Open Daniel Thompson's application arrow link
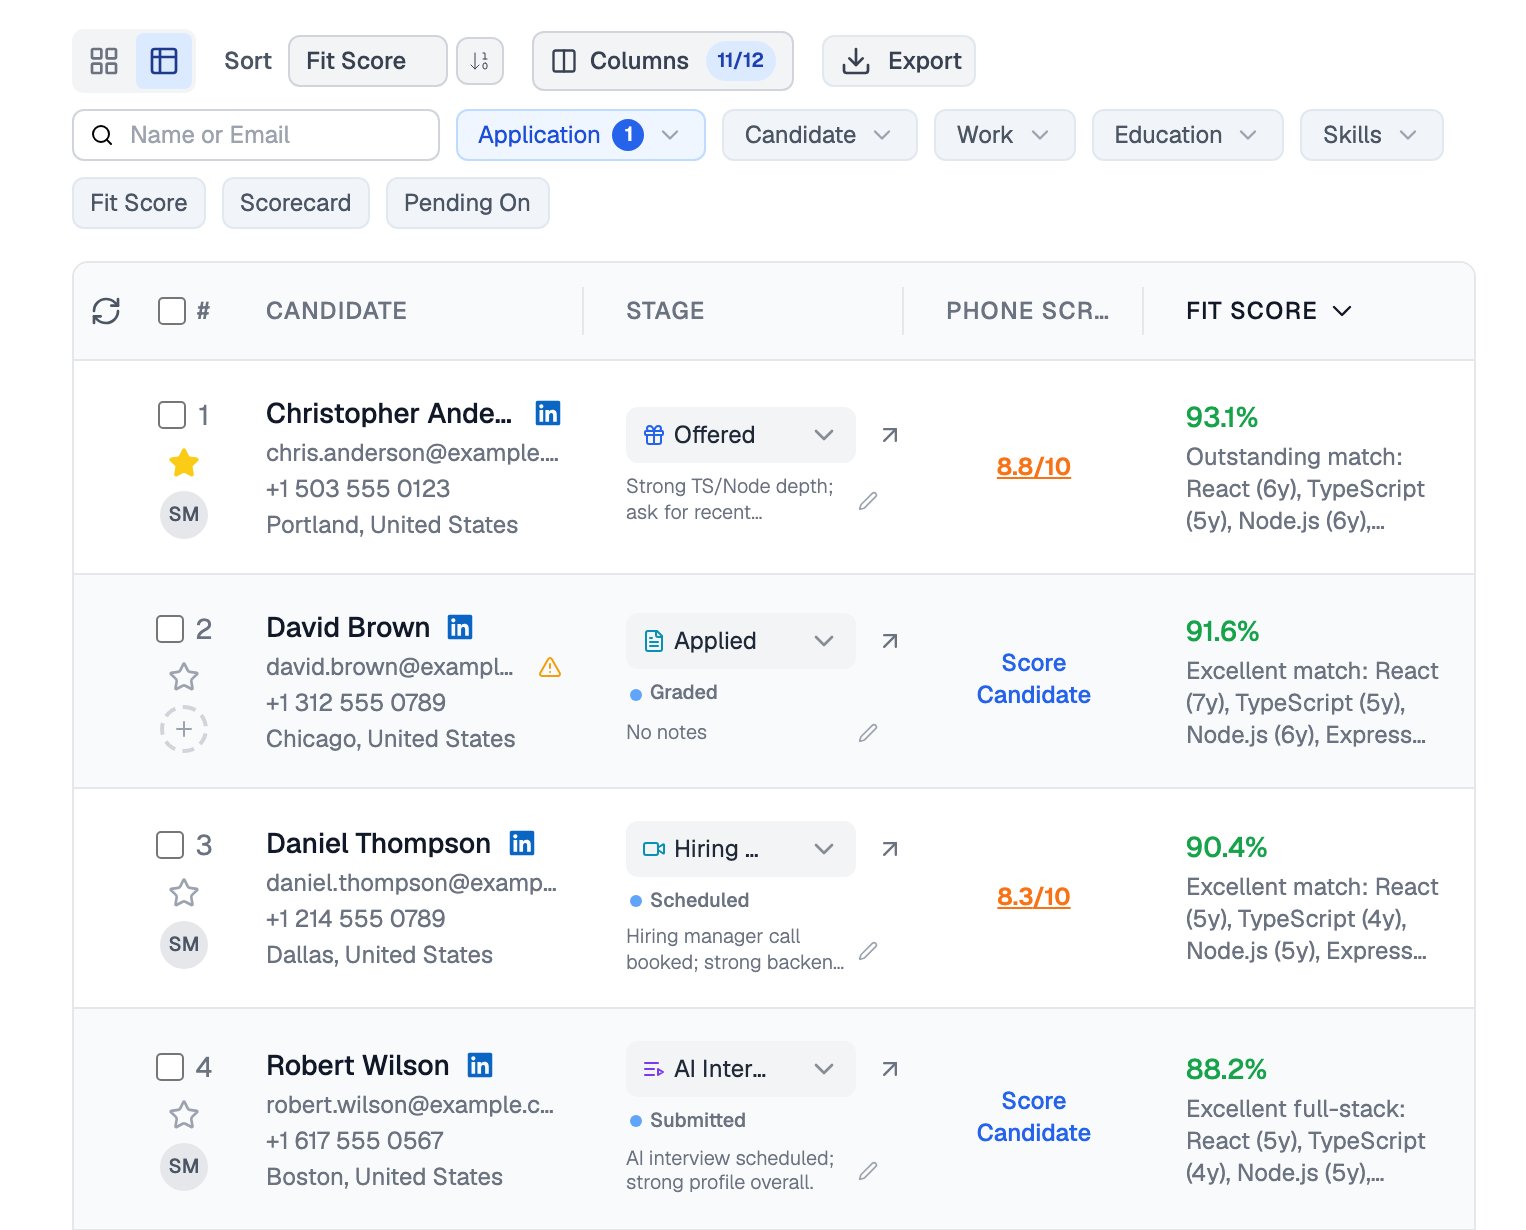 click(890, 849)
